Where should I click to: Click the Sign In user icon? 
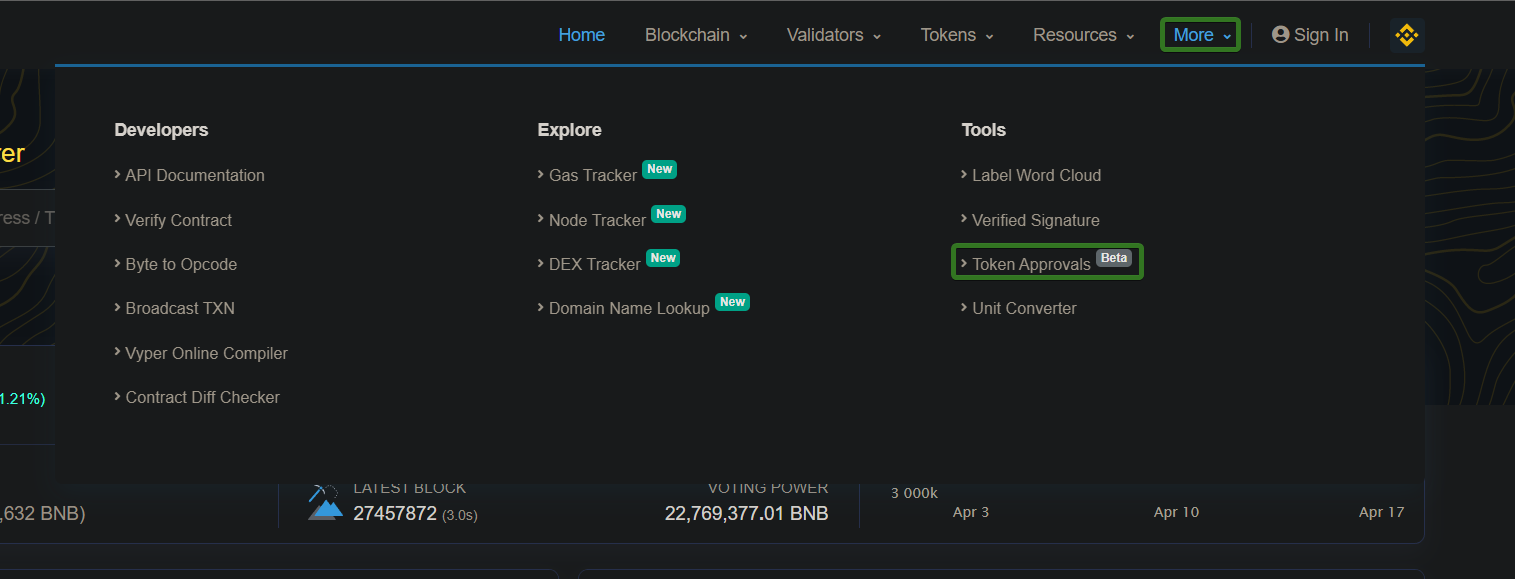[x=1280, y=35]
